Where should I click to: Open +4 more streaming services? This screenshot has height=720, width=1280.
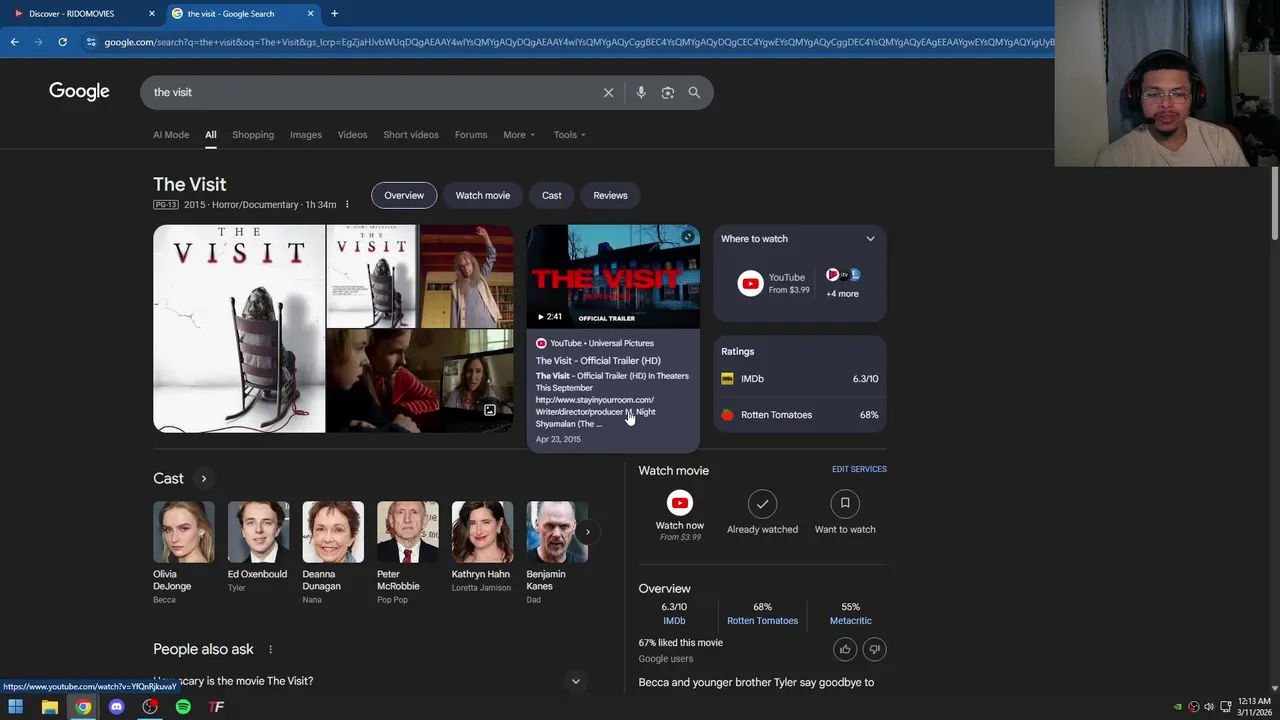point(842,283)
